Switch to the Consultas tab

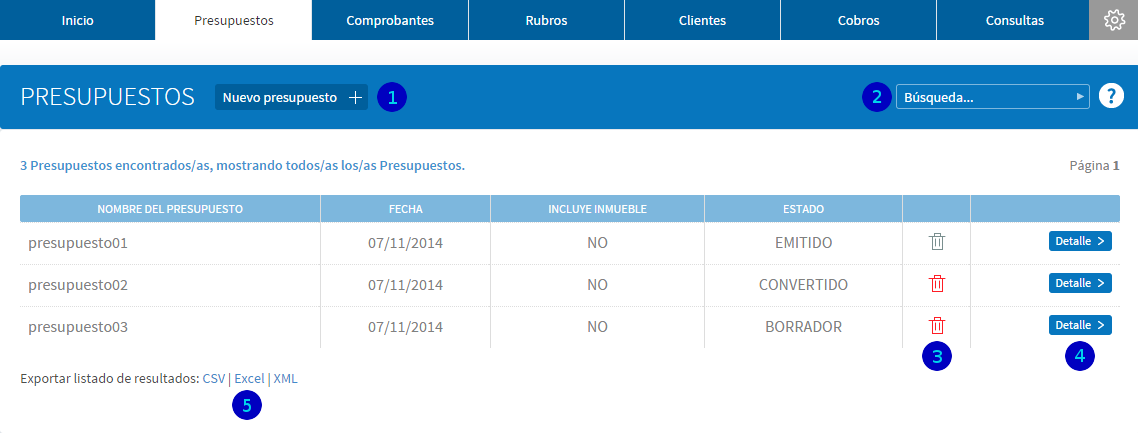[1015, 20]
